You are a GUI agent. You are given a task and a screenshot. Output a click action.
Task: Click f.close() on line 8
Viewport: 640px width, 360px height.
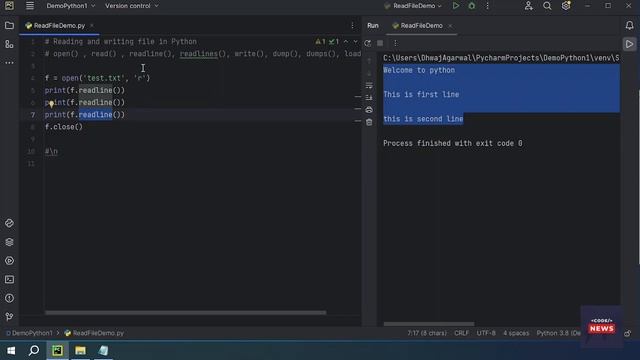coord(64,127)
